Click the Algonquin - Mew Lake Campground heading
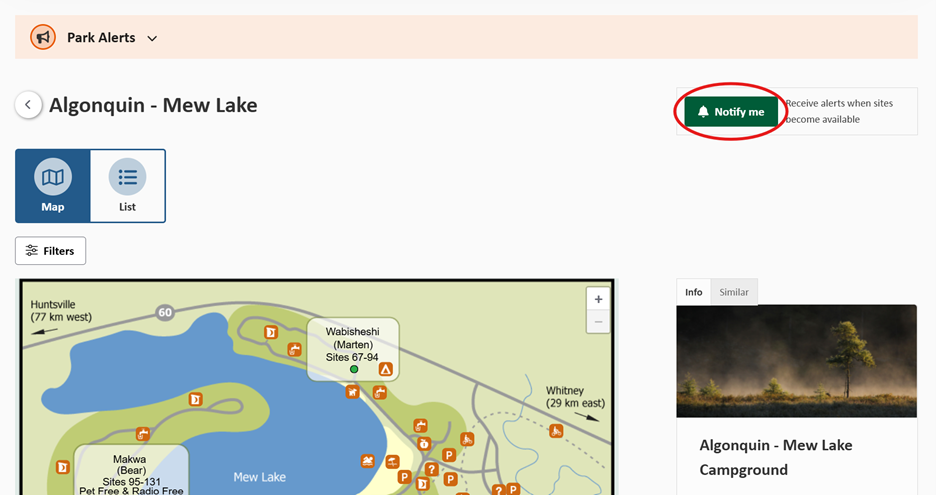This screenshot has width=936, height=495. click(x=776, y=457)
